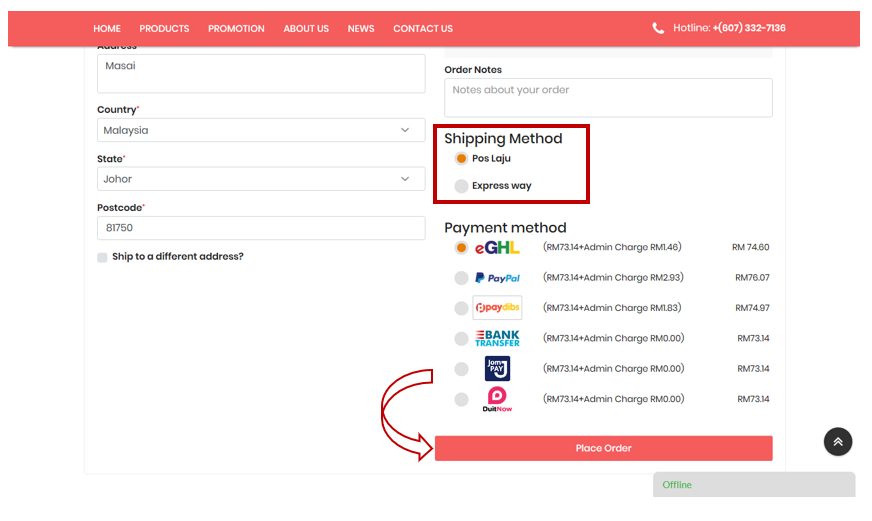Click the Order Notes text area

pyautogui.click(x=608, y=98)
